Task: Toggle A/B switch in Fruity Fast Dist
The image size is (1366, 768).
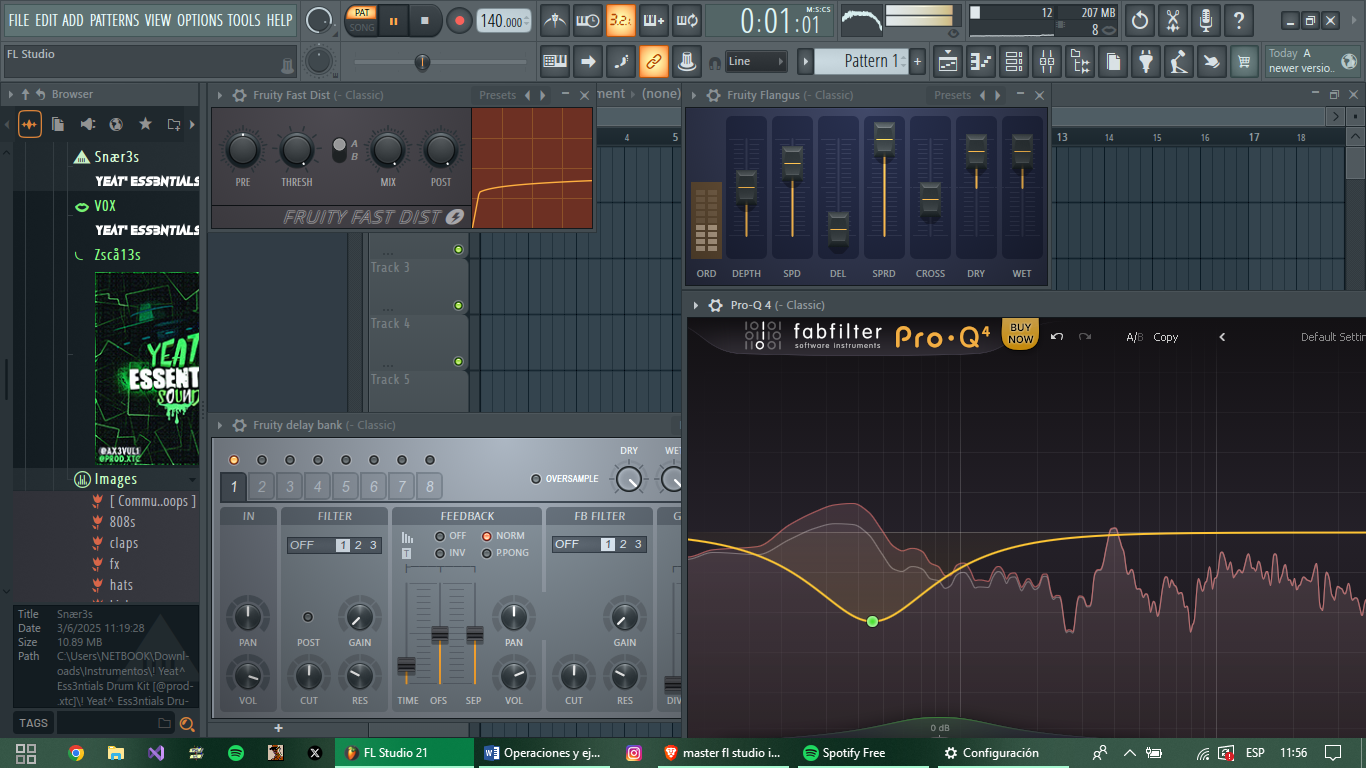Action: coord(339,150)
